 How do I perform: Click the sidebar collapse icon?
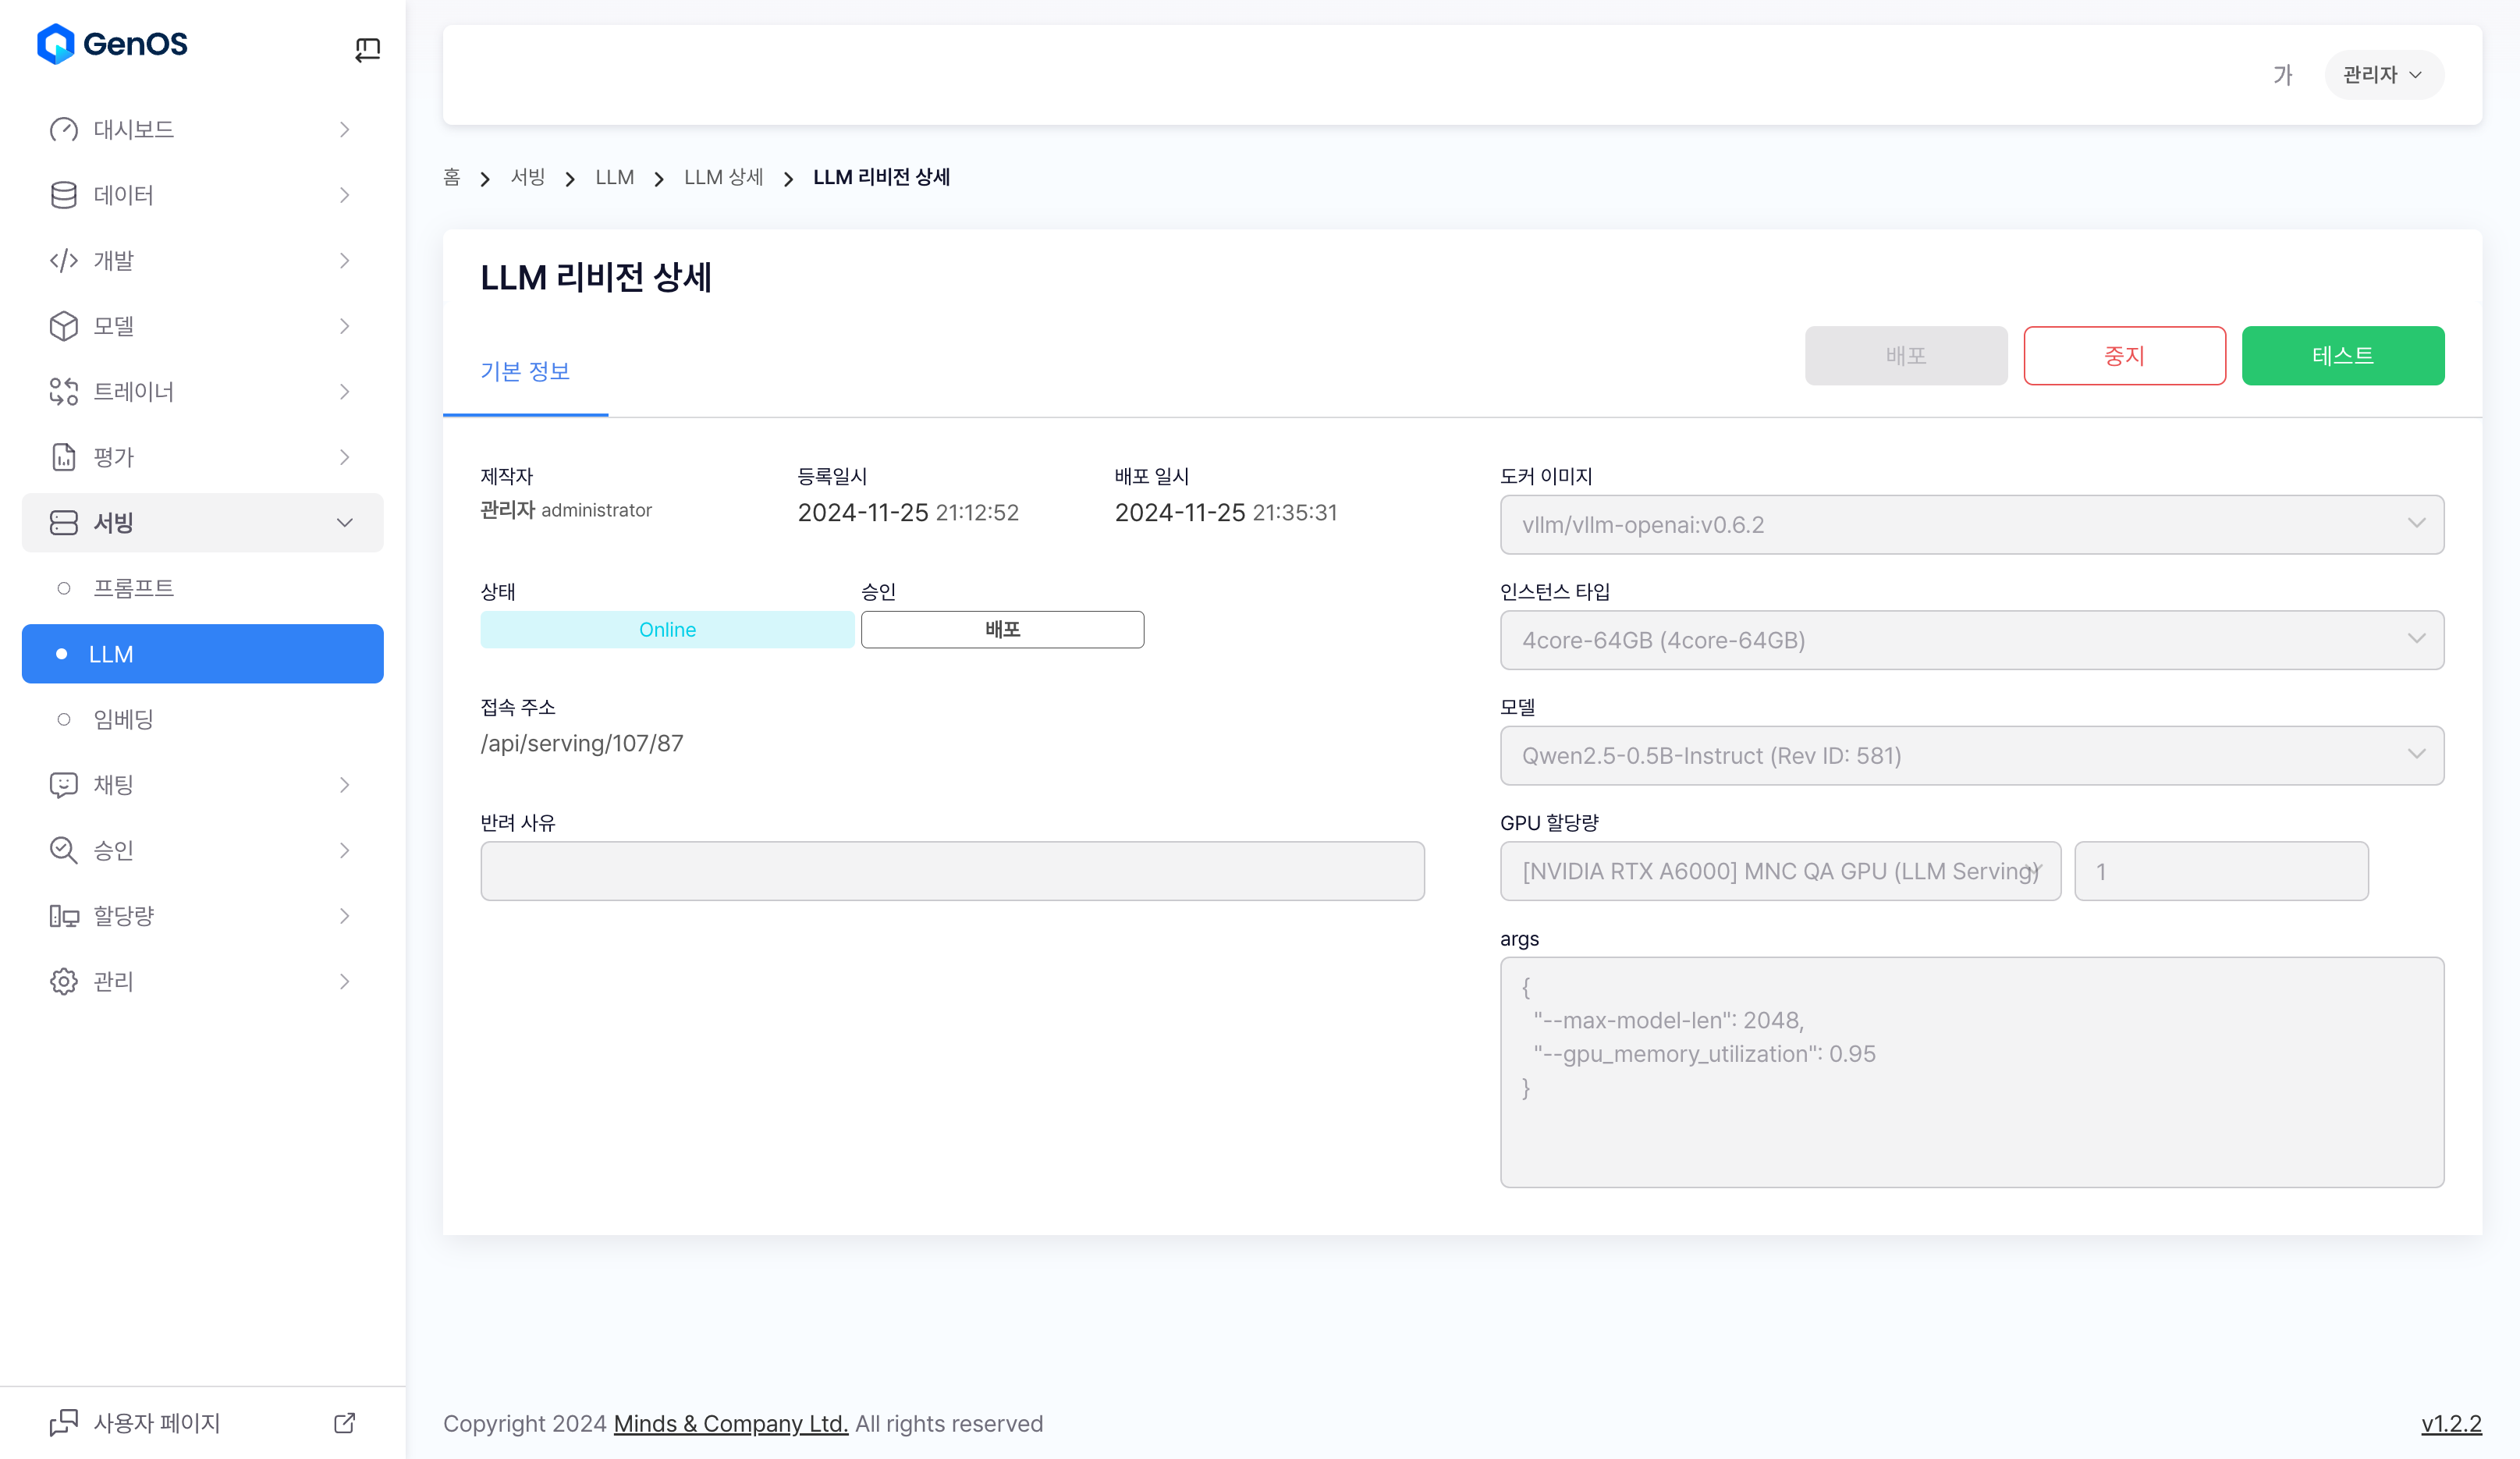click(367, 49)
